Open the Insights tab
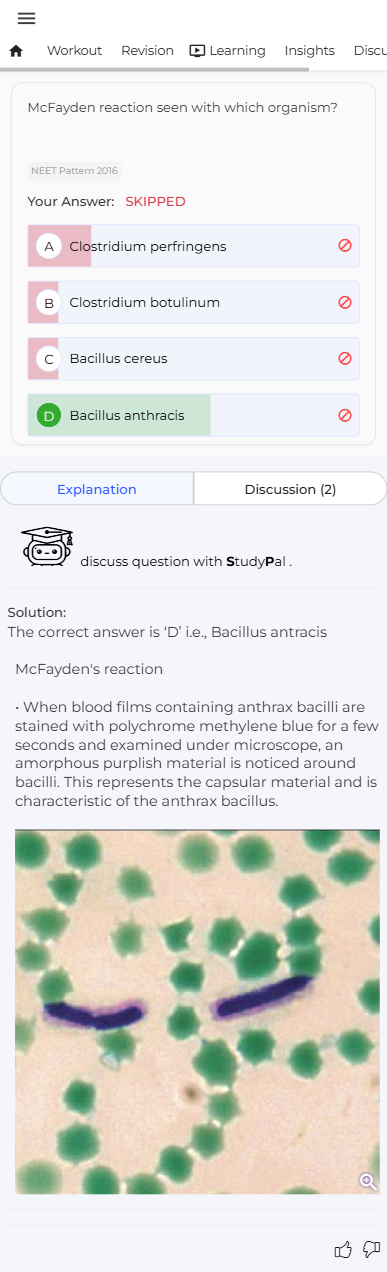Viewport: 387px width, 1272px height. (310, 51)
